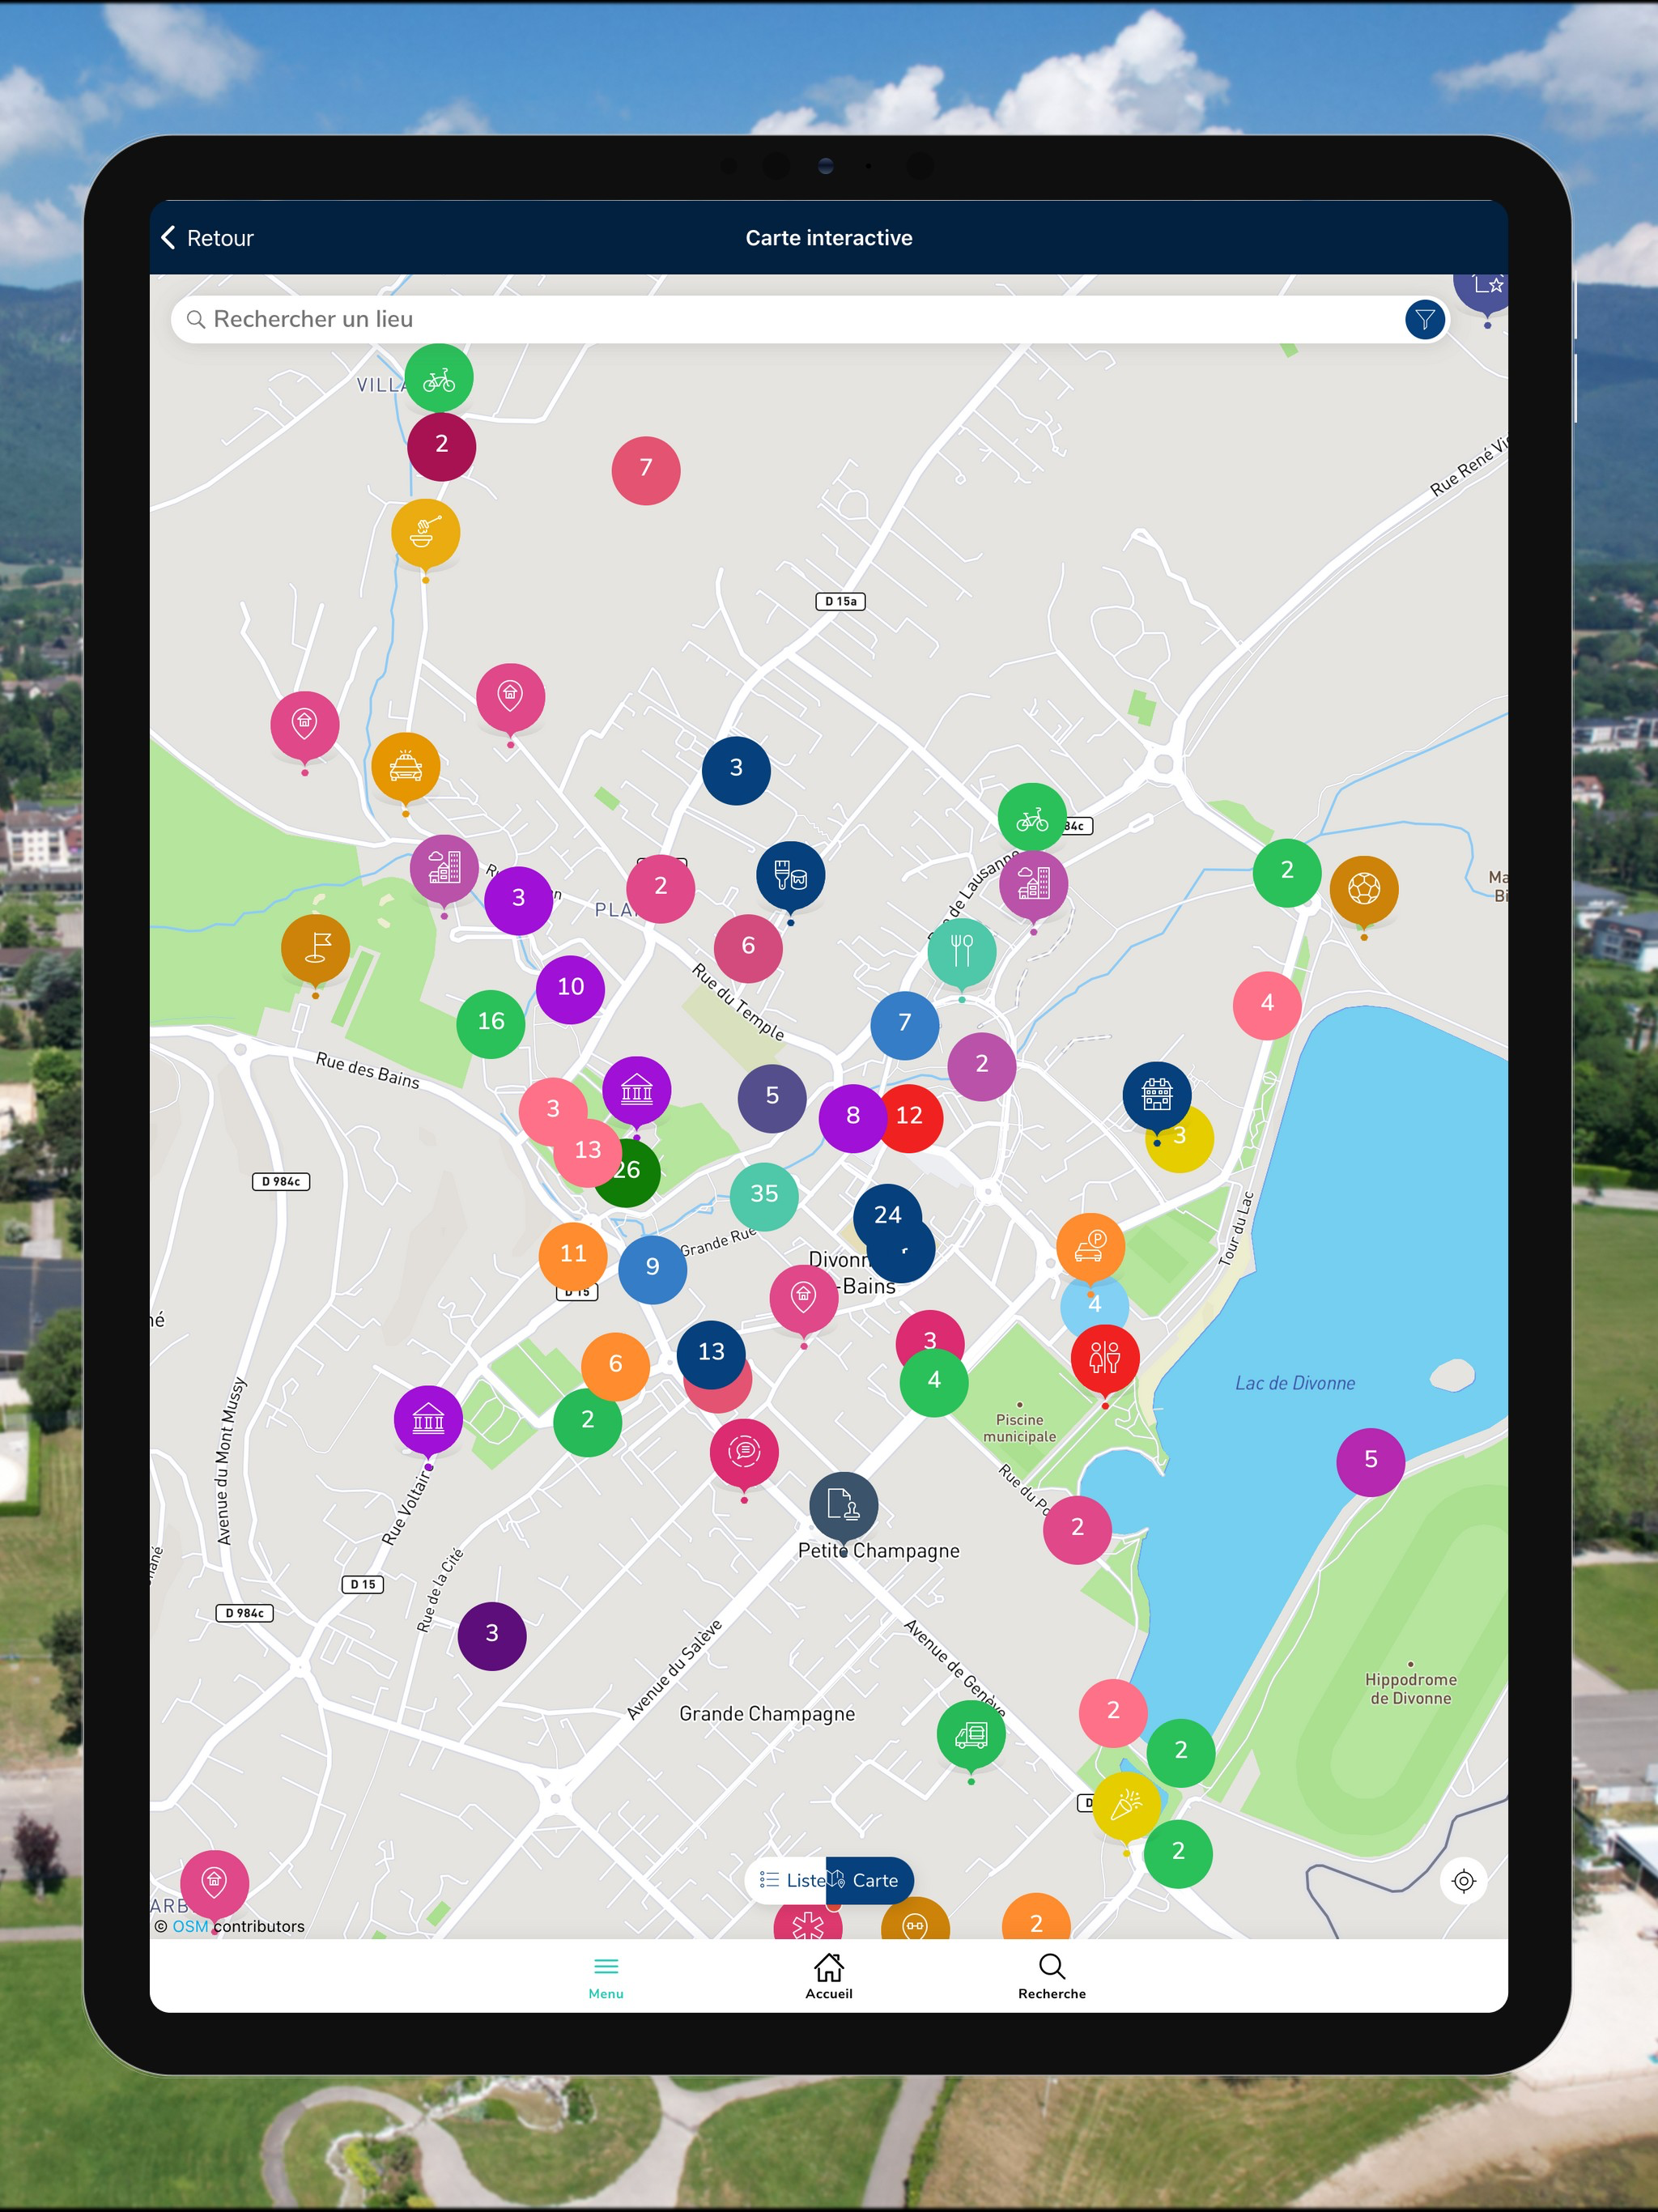Image resolution: width=1658 pixels, height=2212 pixels.
Task: Expand the pink cluster of 7
Action: tap(646, 470)
